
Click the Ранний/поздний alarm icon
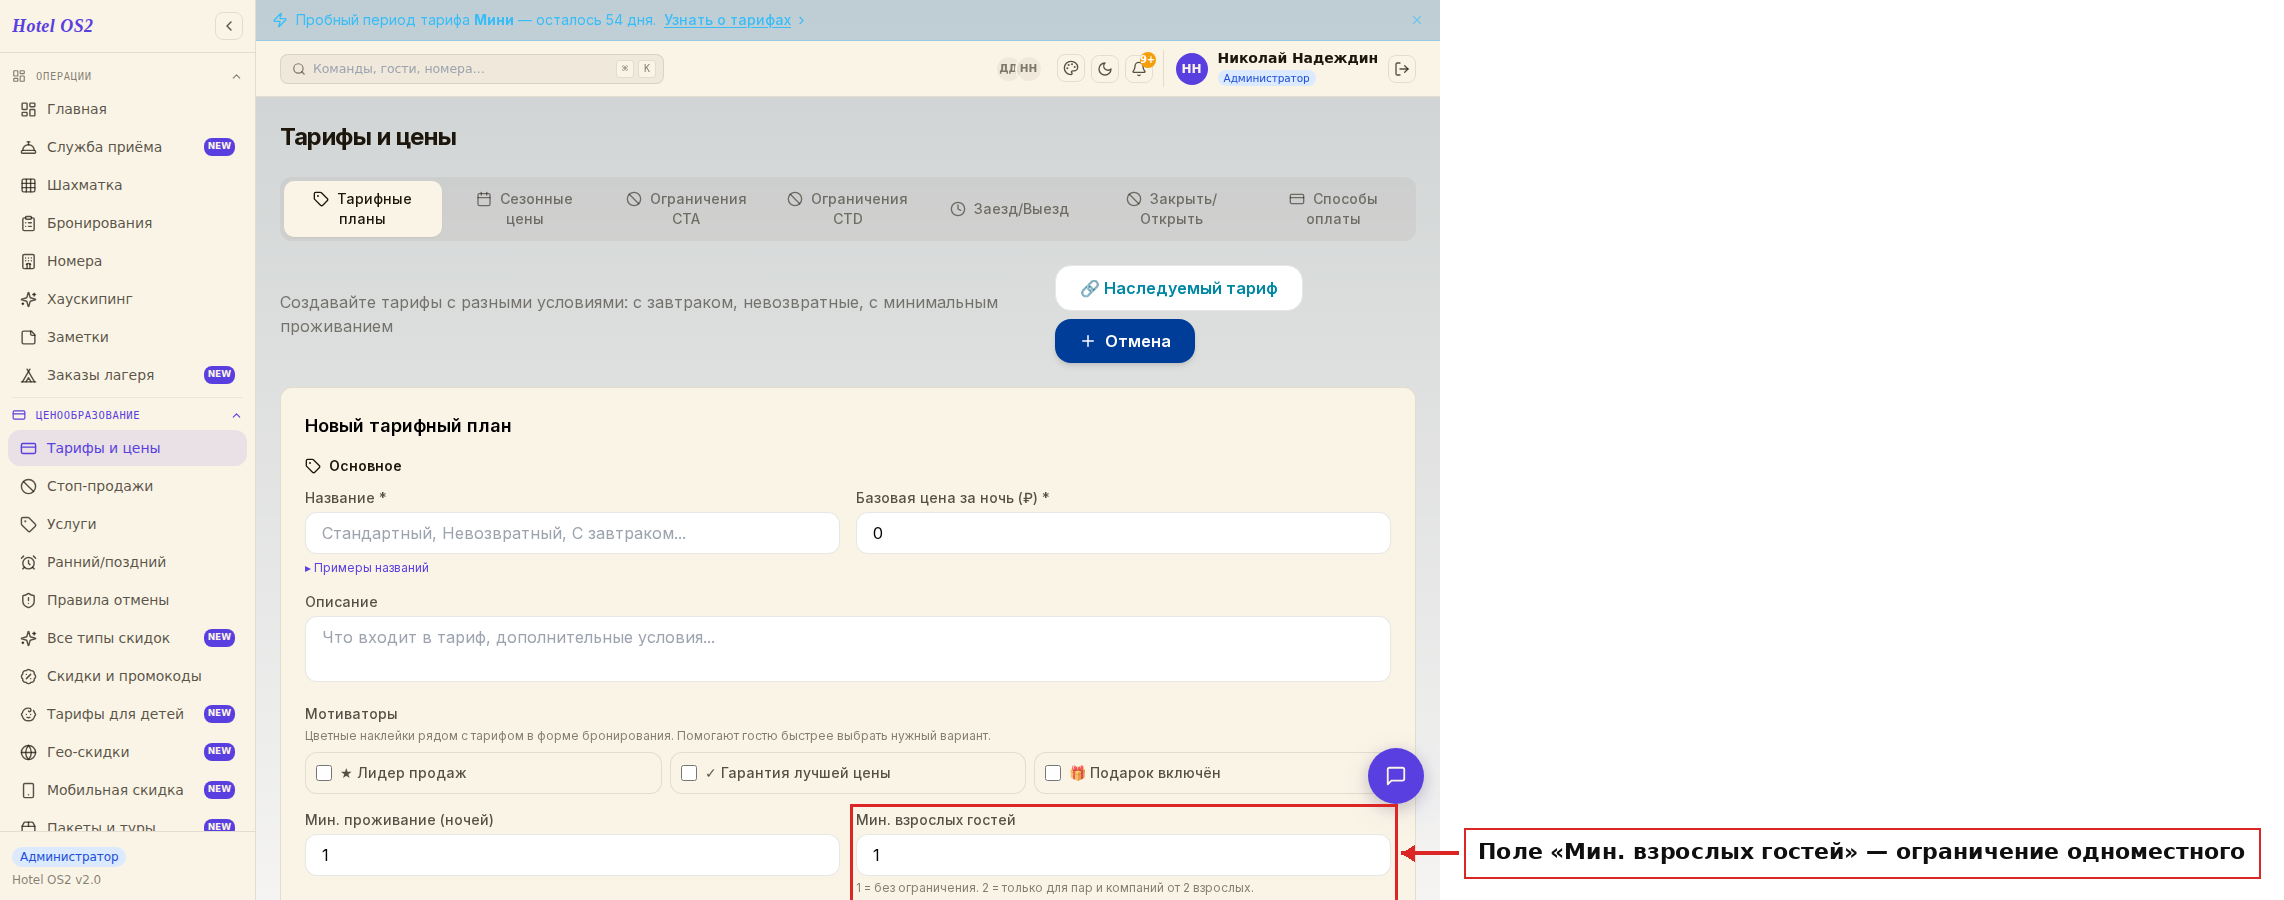29,562
